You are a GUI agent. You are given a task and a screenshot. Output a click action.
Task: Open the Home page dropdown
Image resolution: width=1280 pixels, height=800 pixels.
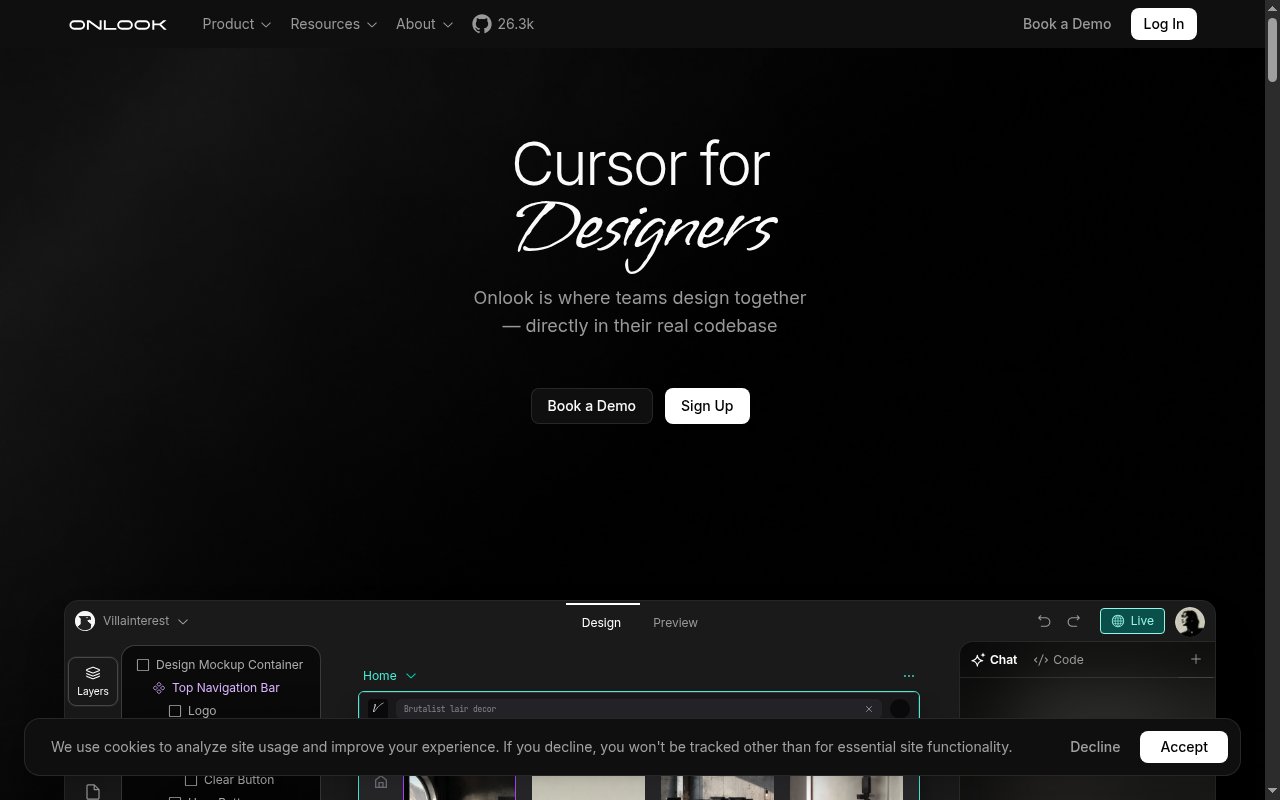point(389,676)
